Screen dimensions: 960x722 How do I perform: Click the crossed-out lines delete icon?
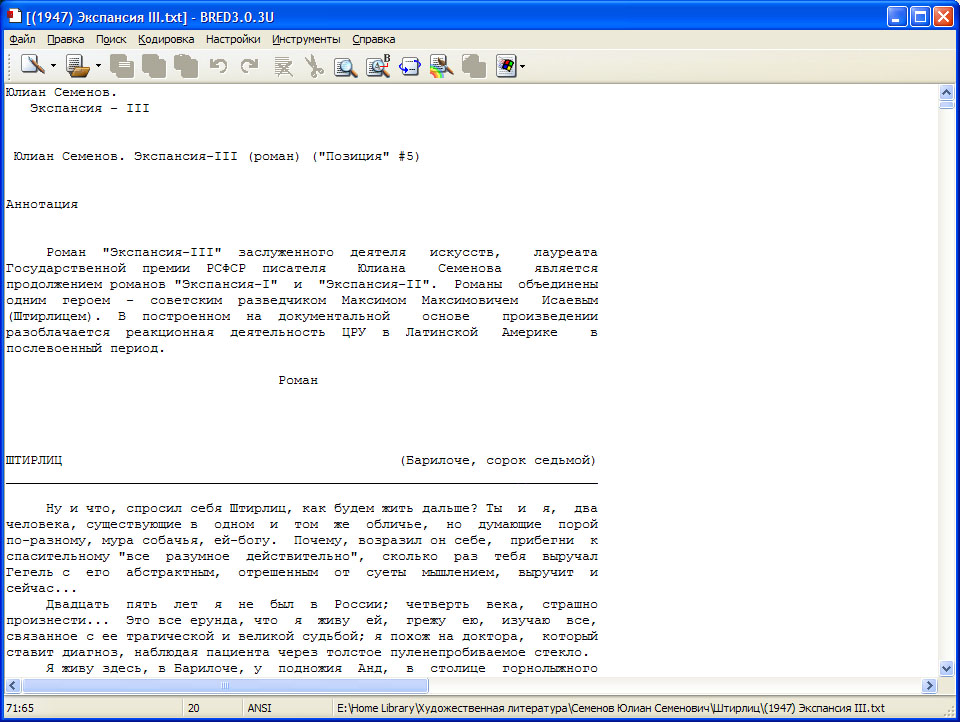click(283, 66)
